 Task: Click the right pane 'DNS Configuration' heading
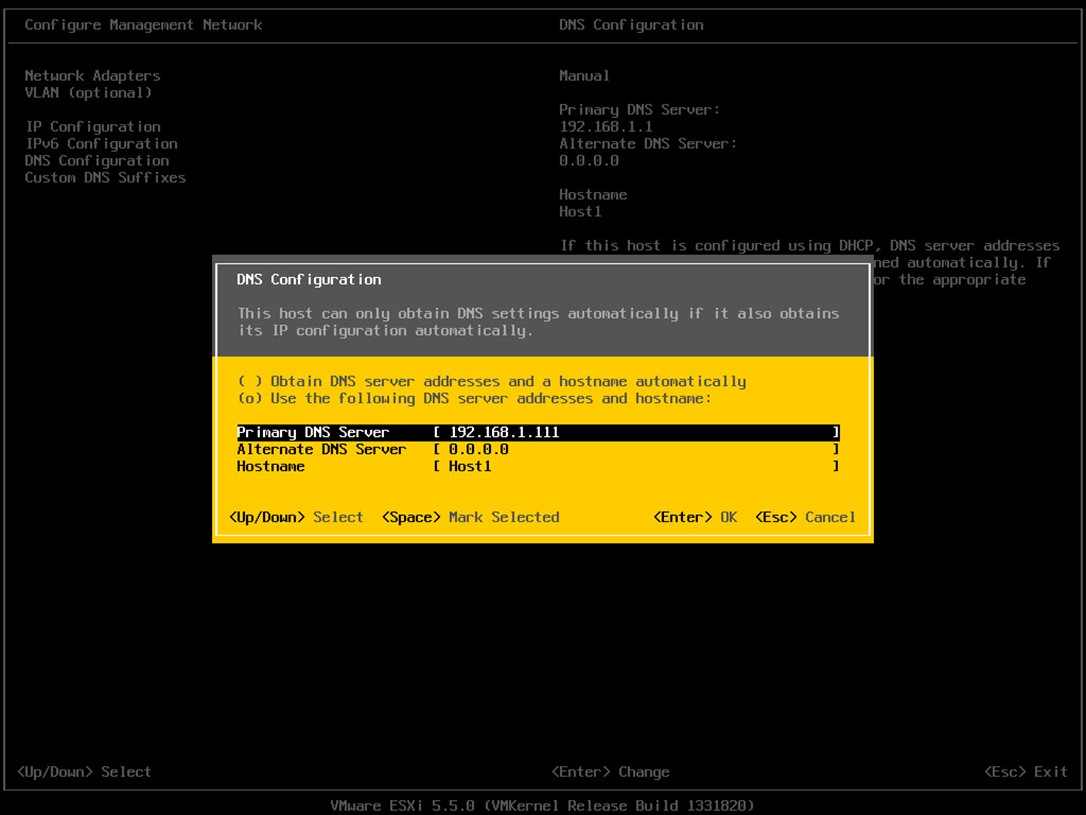click(x=631, y=25)
